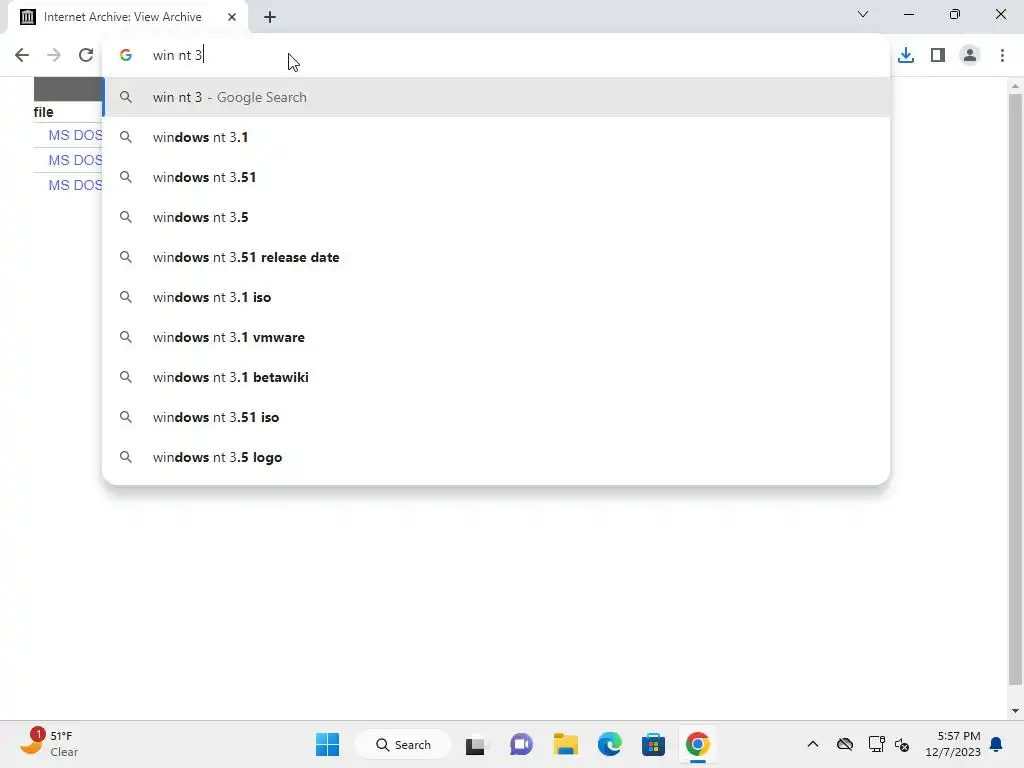This screenshot has height=768, width=1024.
Task: Toggle the Chrome side panel
Action: click(938, 56)
